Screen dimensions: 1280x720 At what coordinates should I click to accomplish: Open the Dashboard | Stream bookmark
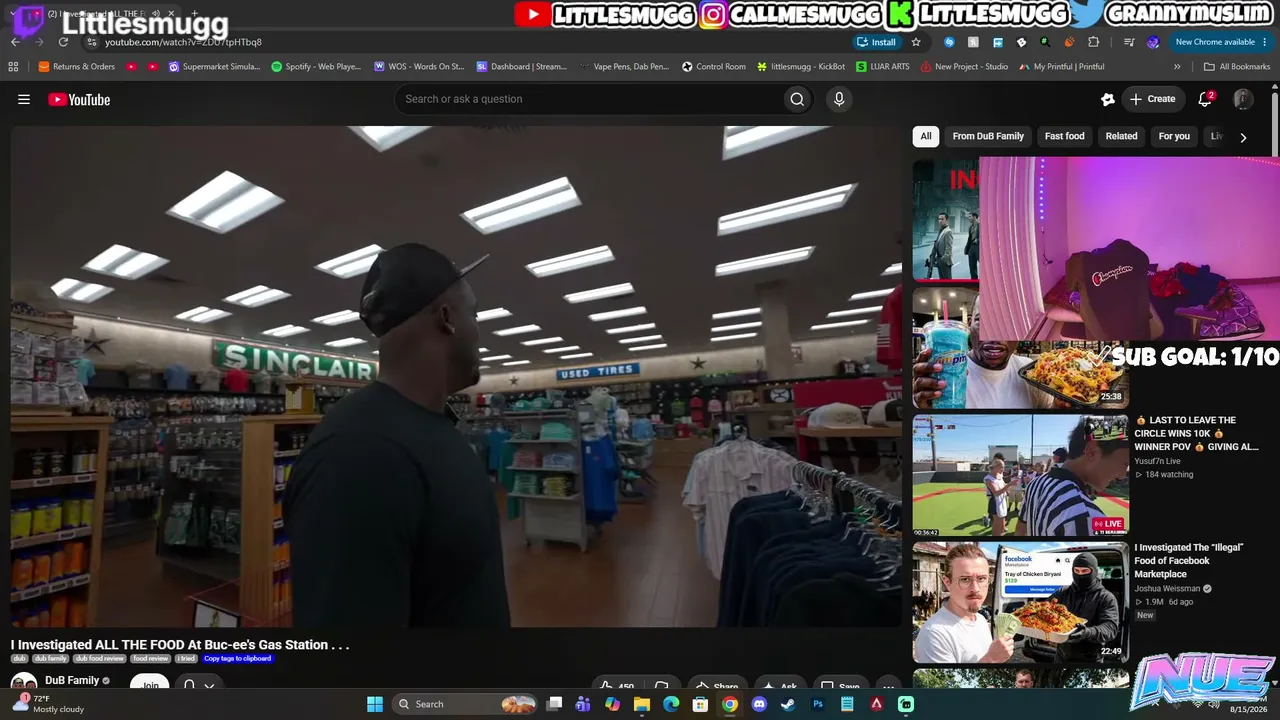pos(521,67)
